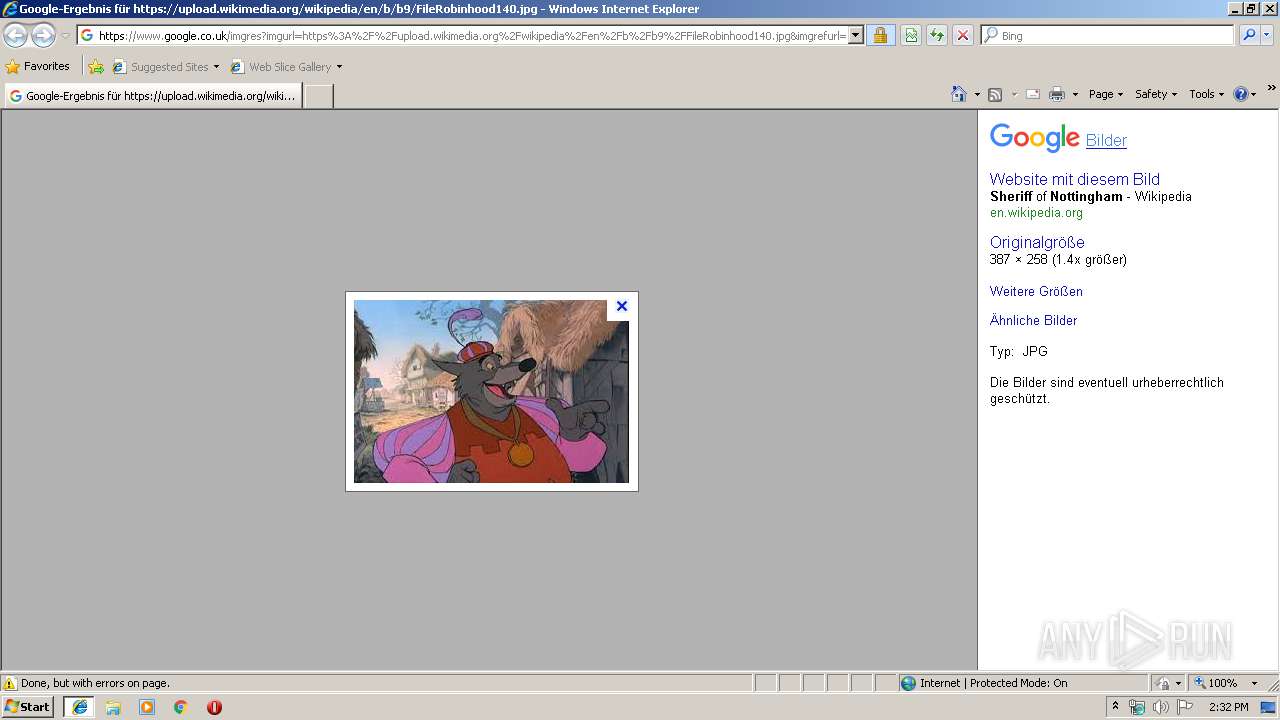Show hidden system tray icons arrow
This screenshot has height=720, width=1280.
[x=1116, y=707]
